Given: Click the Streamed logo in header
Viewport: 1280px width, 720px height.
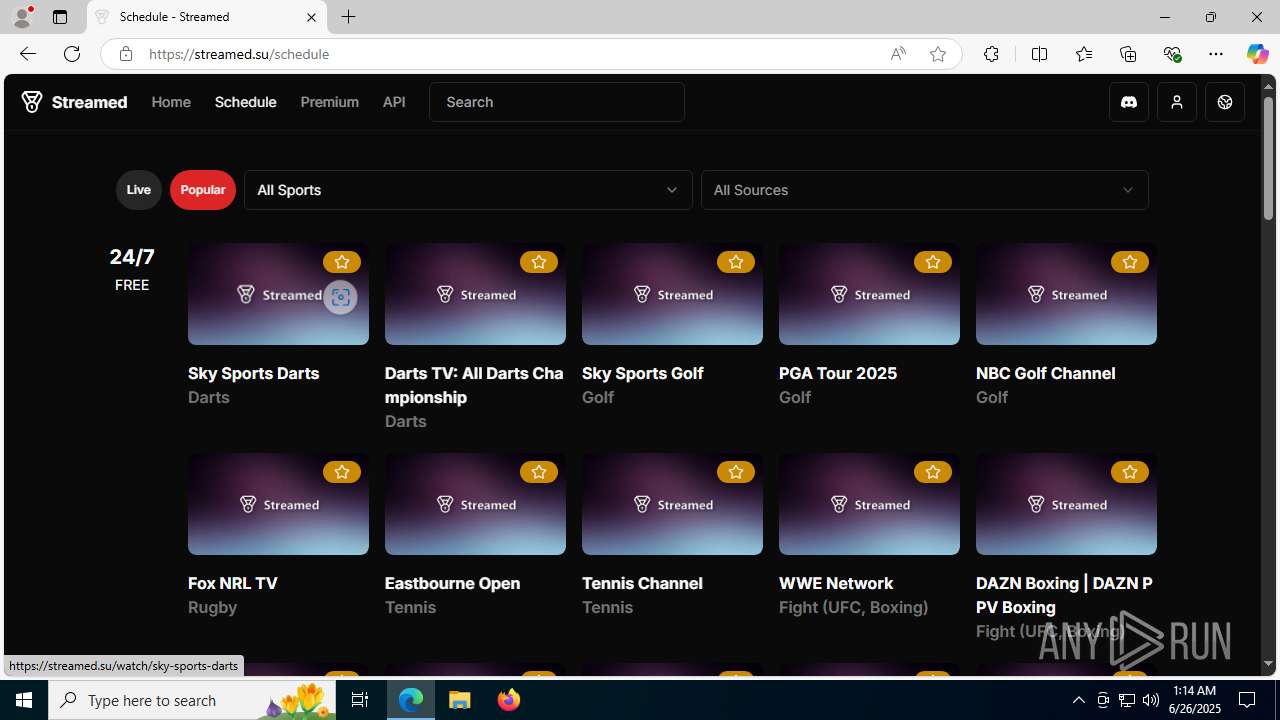Looking at the screenshot, I should 75,102.
